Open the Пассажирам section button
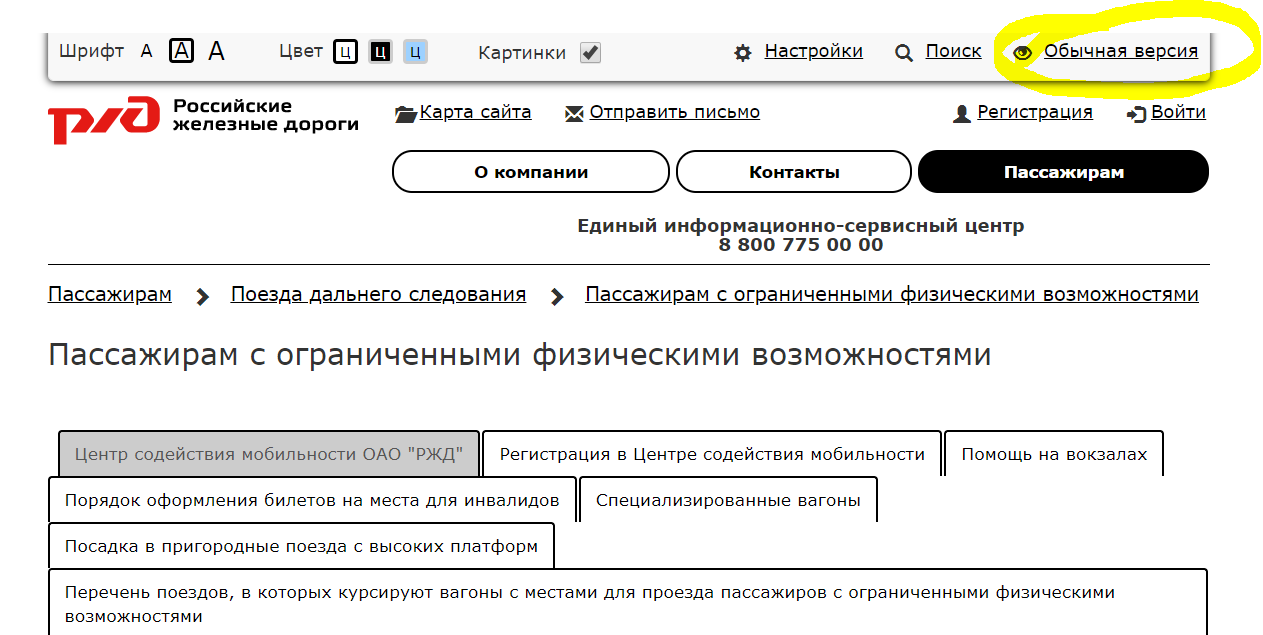The image size is (1263, 635). (1064, 172)
